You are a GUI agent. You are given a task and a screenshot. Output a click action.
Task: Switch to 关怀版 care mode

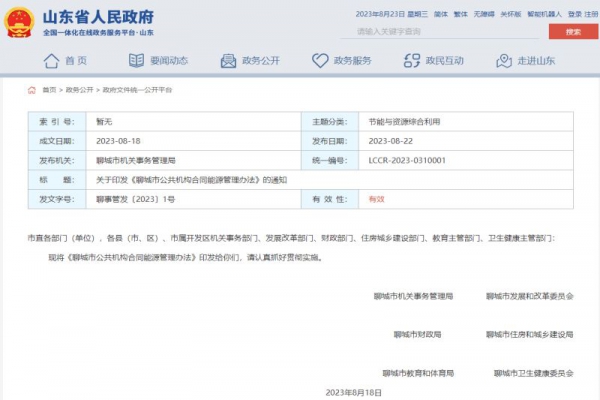pos(510,14)
